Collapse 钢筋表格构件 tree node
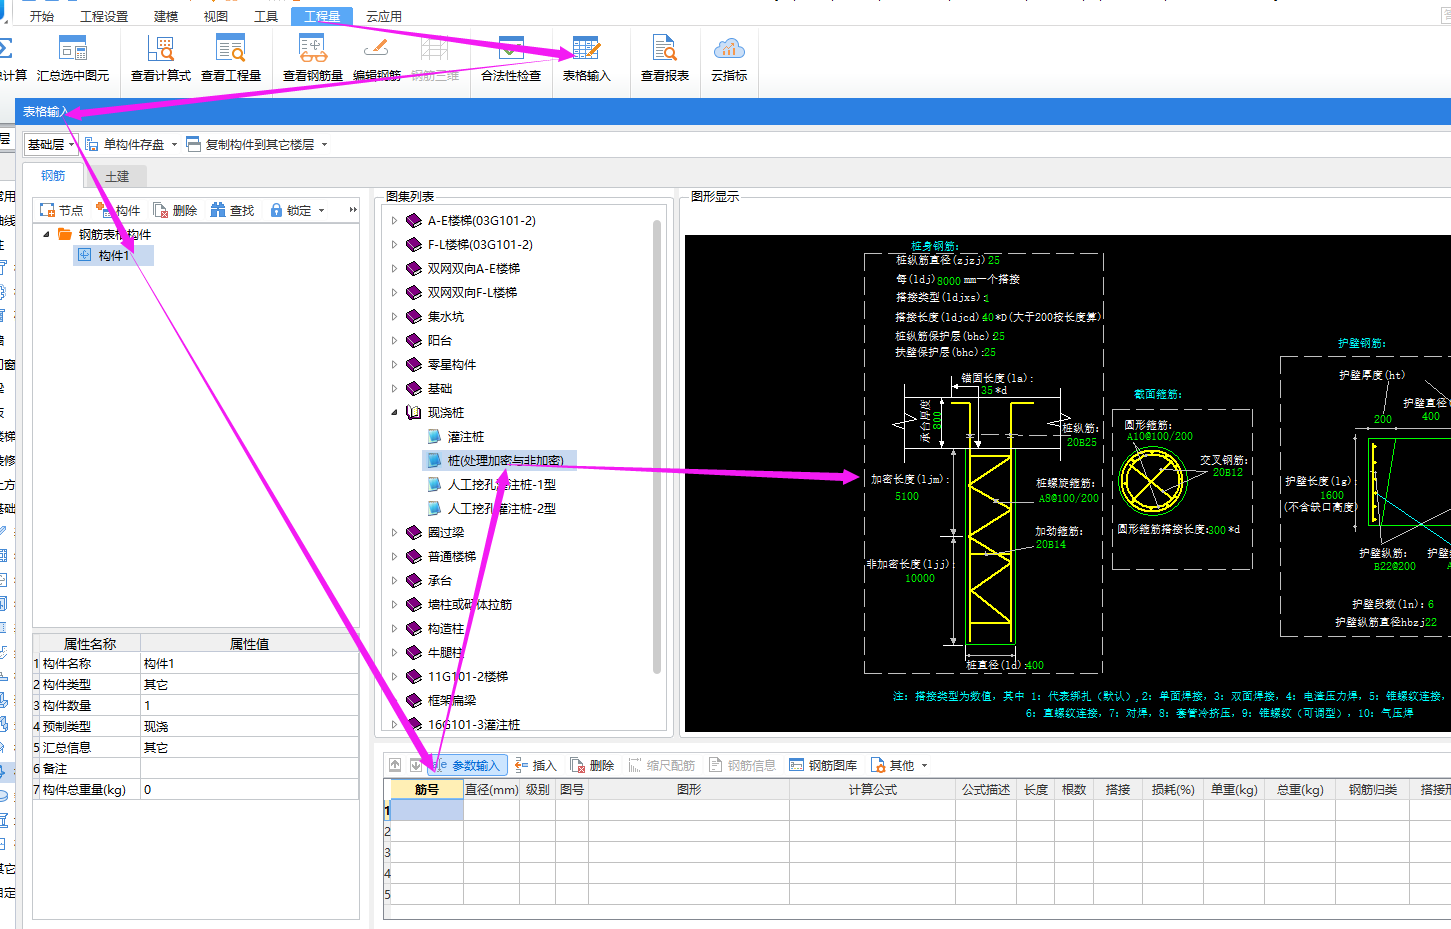Image resolution: width=1451 pixels, height=929 pixels. pos(46,234)
